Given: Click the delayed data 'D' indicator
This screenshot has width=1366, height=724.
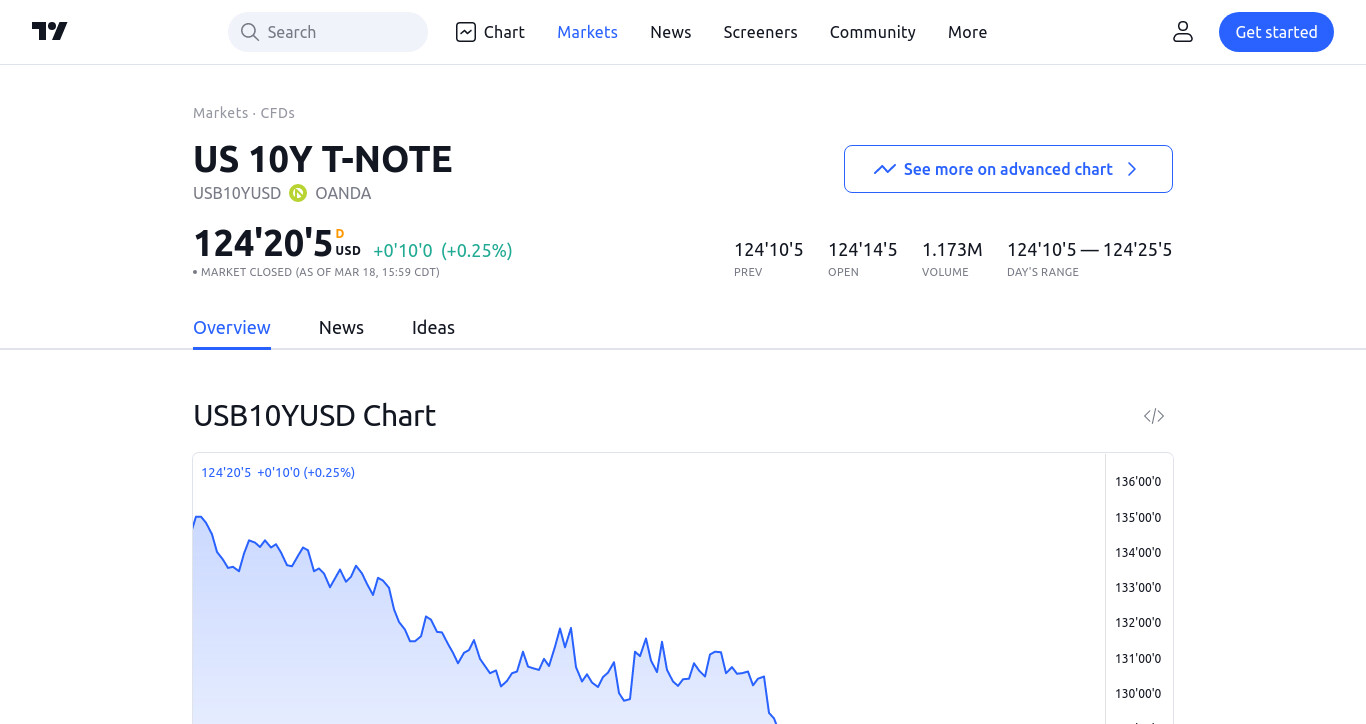Looking at the screenshot, I should 340,234.
